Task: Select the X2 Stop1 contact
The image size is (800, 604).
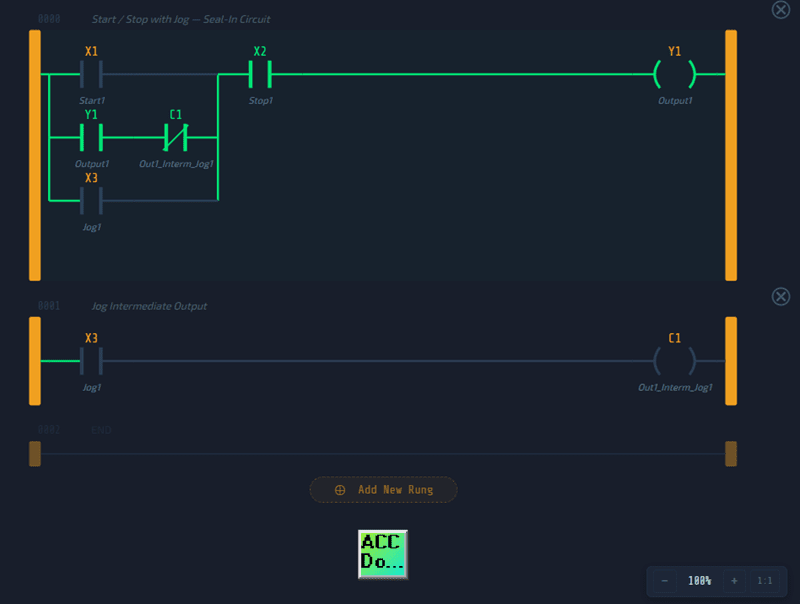Action: 260,74
